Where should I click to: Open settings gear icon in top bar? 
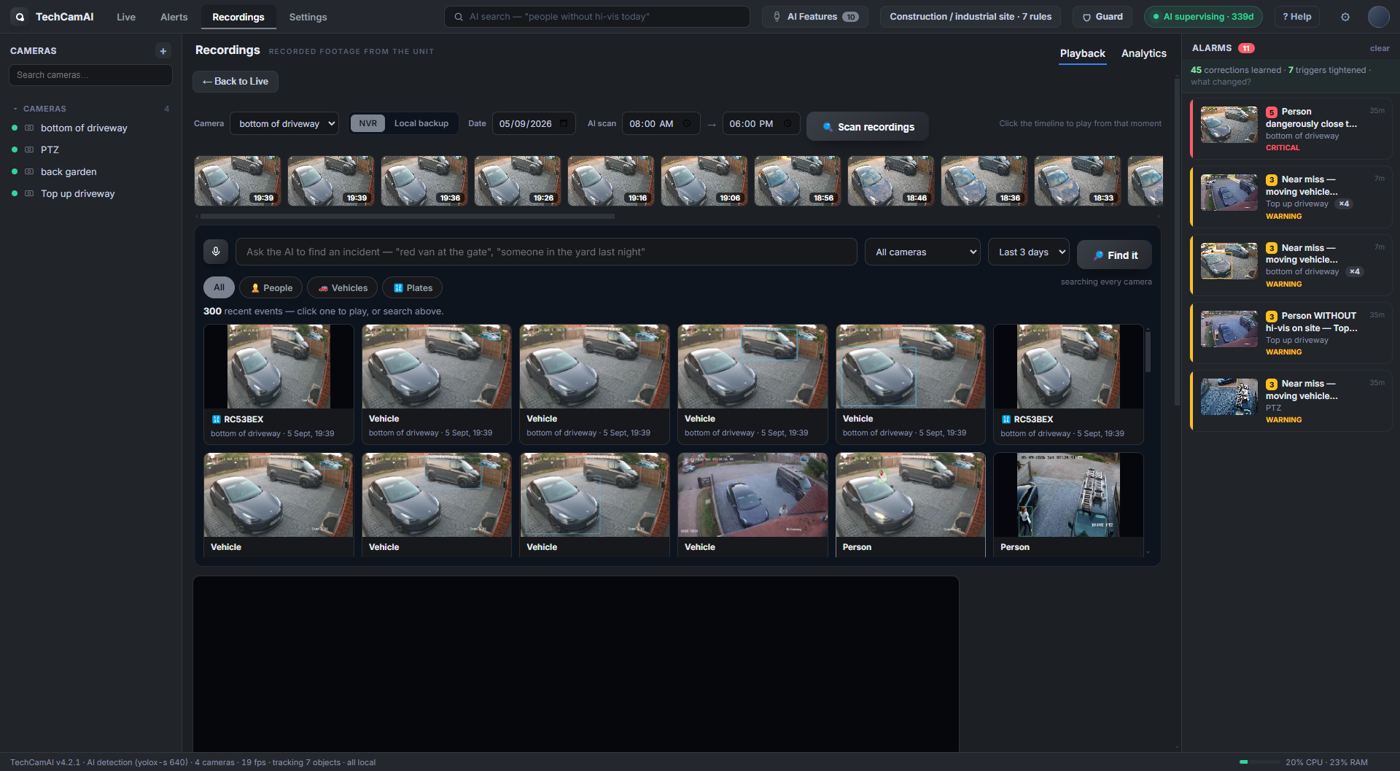[x=1345, y=17]
